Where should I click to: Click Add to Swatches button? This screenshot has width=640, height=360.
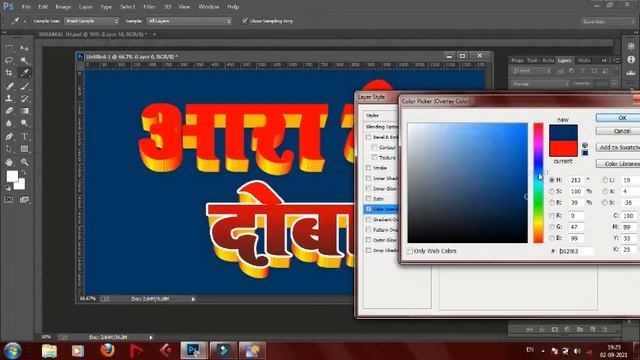(x=619, y=147)
